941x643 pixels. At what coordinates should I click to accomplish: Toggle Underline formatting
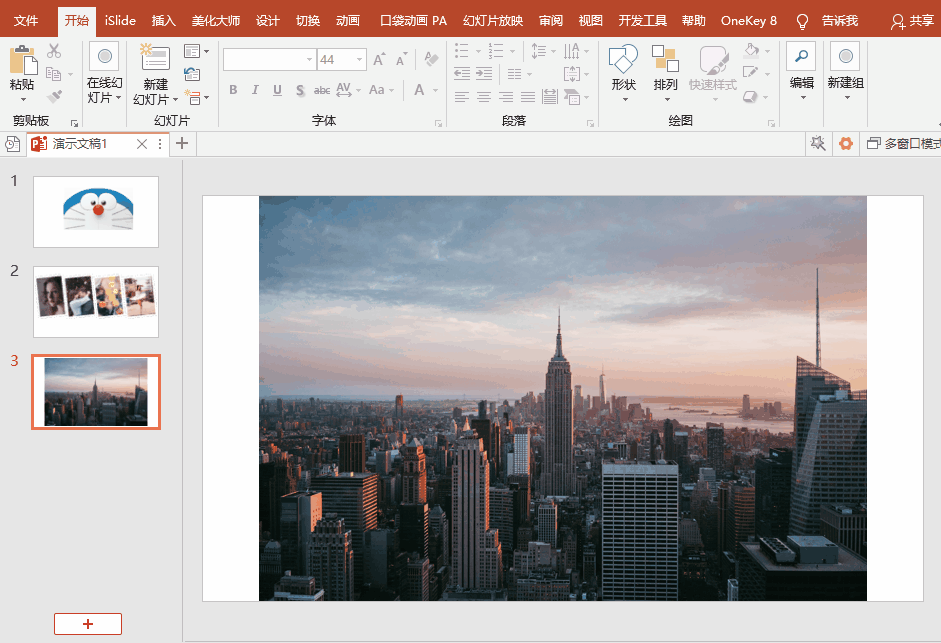pyautogui.click(x=277, y=90)
